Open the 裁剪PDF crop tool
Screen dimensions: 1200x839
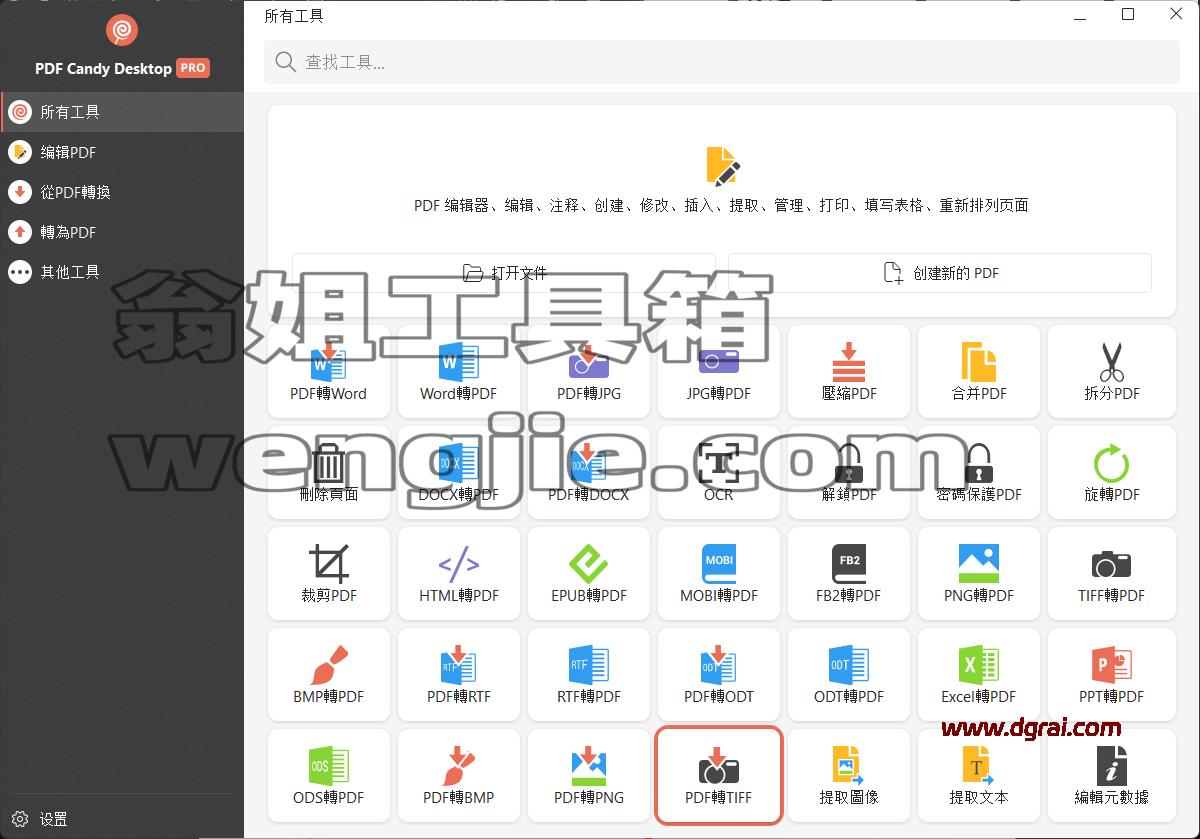329,573
